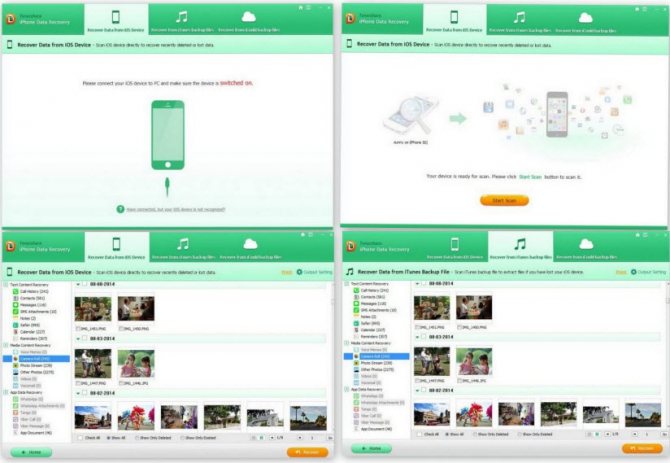Select Safari in the iTunes Backup results sidebar
This screenshot has width=670, height=463.
tap(367, 323)
